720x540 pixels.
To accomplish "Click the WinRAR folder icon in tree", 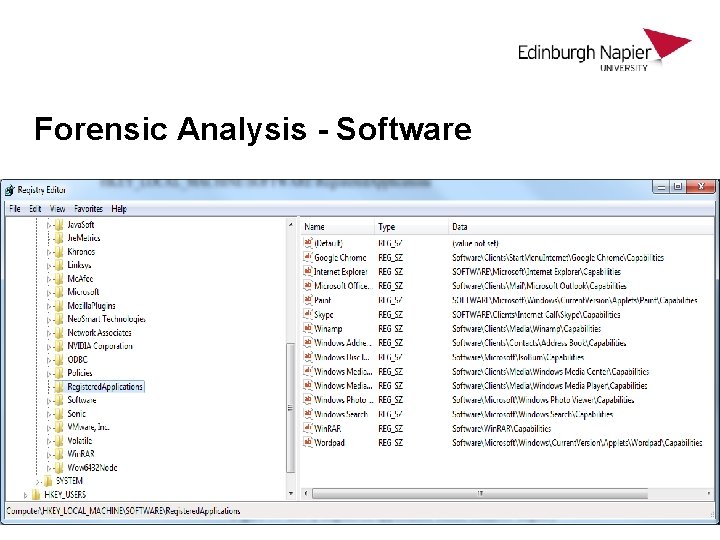I will [x=59, y=454].
